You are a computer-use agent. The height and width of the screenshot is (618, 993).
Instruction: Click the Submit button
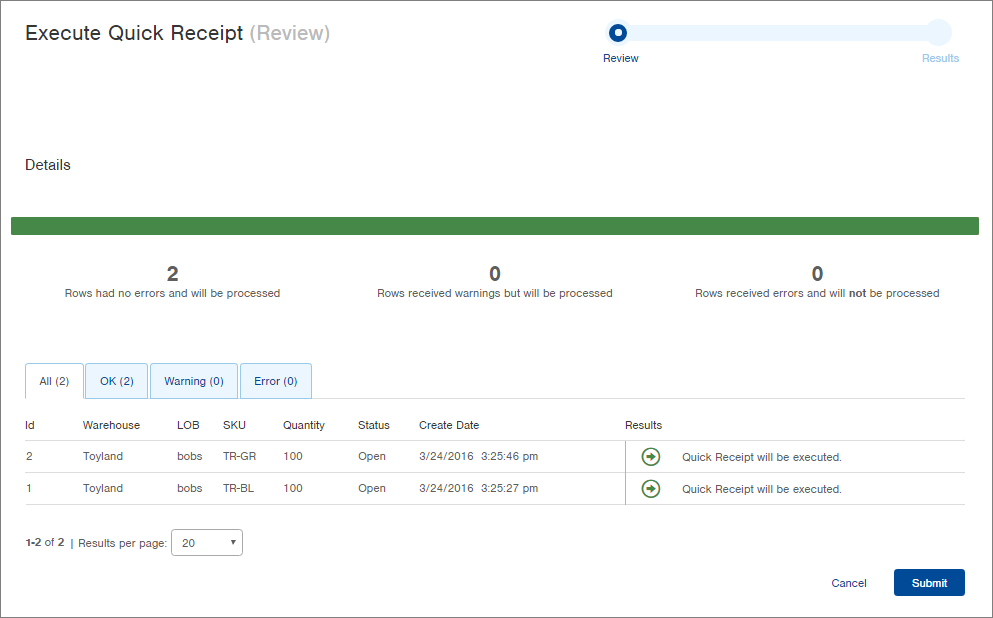pyautogui.click(x=929, y=583)
